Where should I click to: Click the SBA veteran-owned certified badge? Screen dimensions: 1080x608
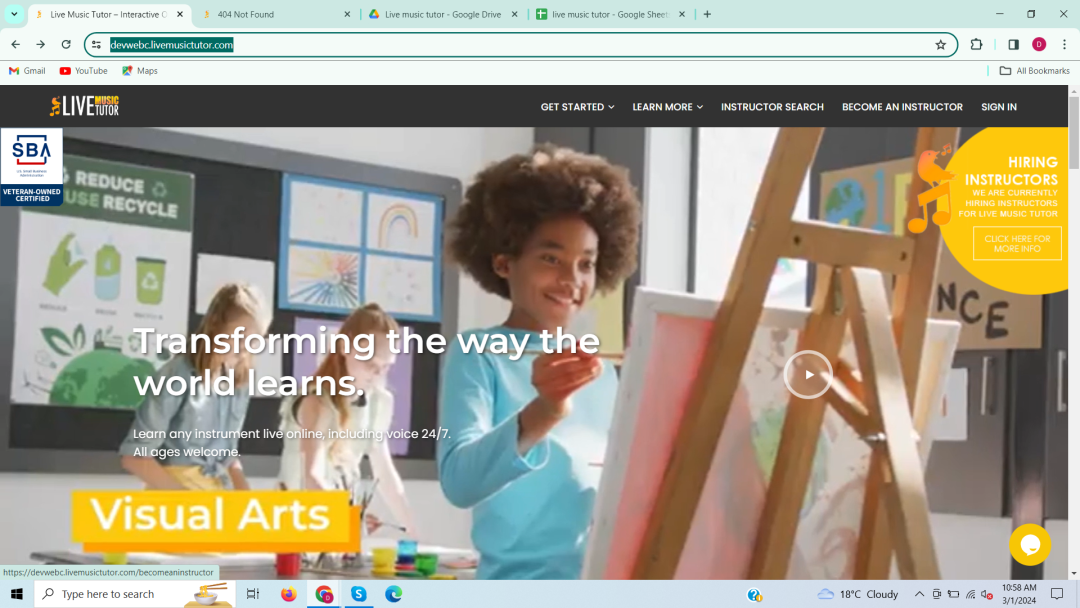(31, 166)
